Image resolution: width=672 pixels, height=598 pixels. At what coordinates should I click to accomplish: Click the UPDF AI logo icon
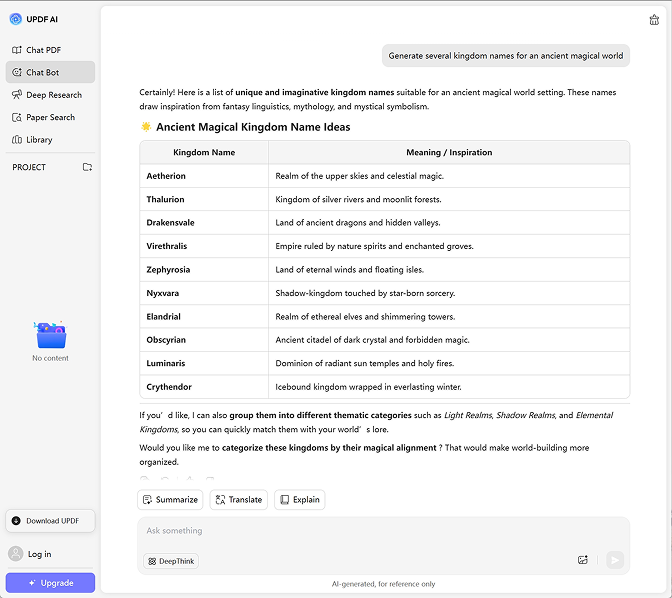15,19
